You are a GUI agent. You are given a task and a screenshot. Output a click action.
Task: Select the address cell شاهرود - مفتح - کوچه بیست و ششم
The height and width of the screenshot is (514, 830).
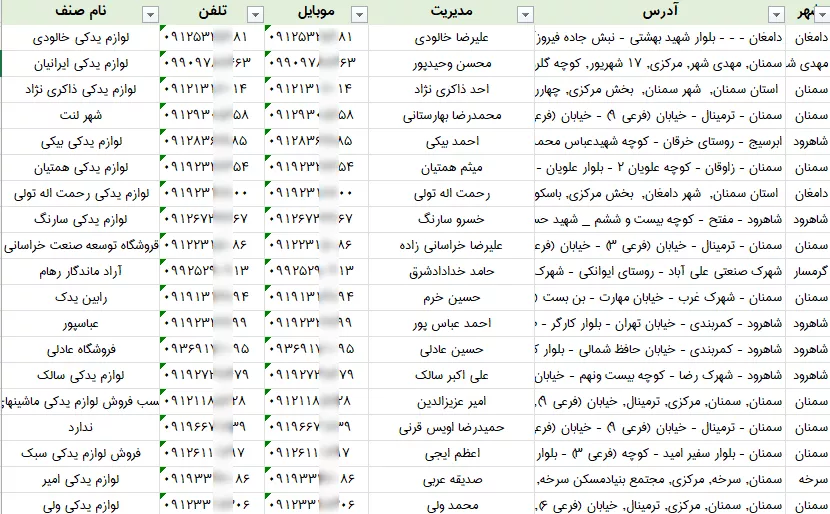[660, 219]
